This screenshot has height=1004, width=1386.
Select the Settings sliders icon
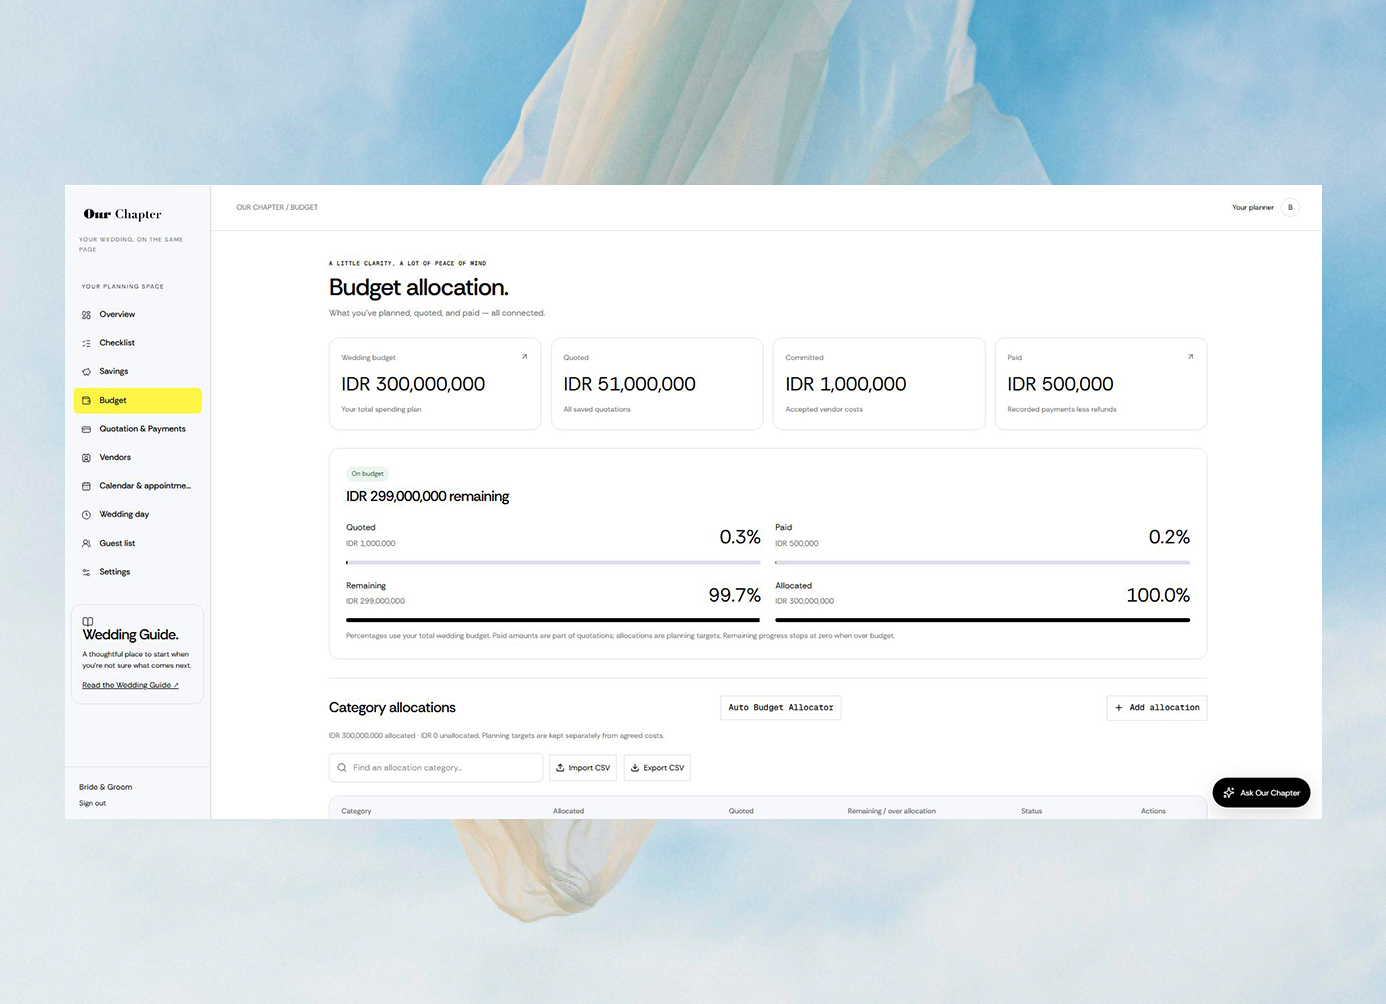[x=86, y=572]
